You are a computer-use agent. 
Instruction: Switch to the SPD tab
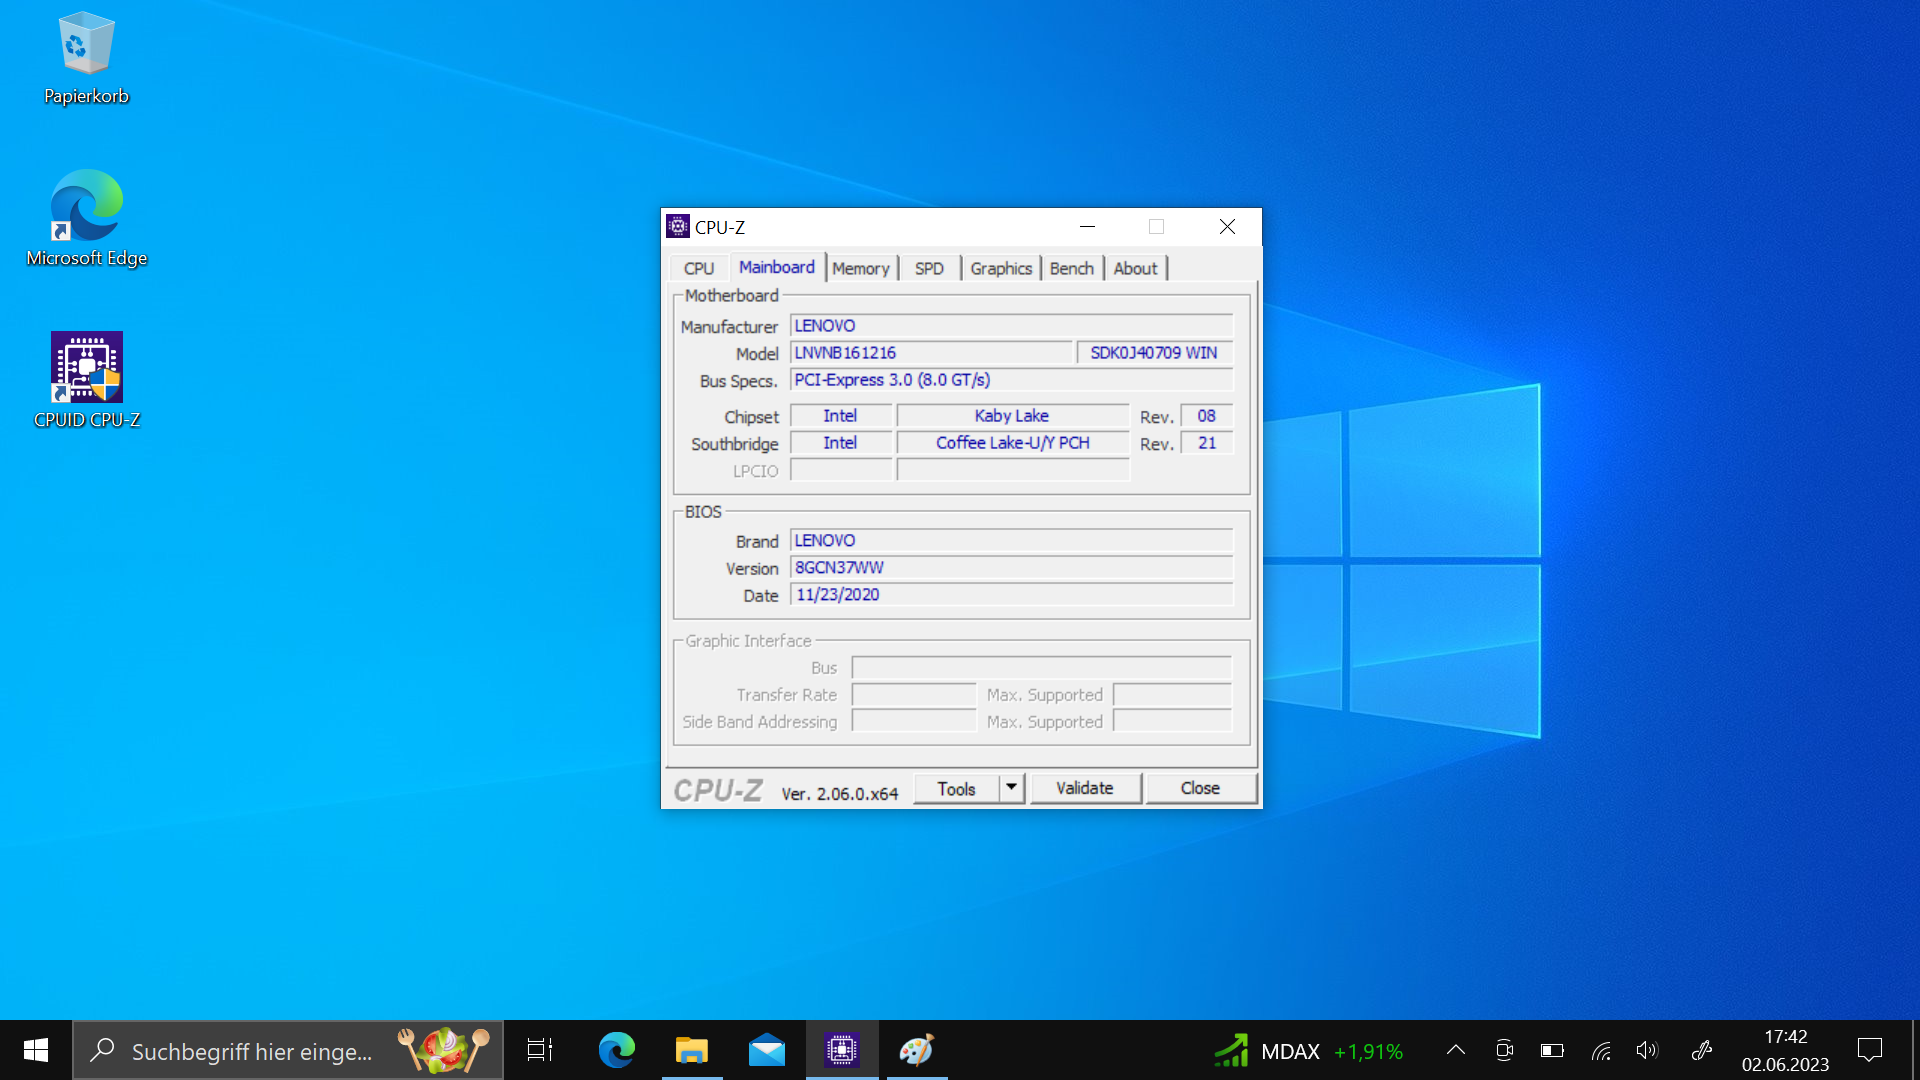pyautogui.click(x=929, y=268)
